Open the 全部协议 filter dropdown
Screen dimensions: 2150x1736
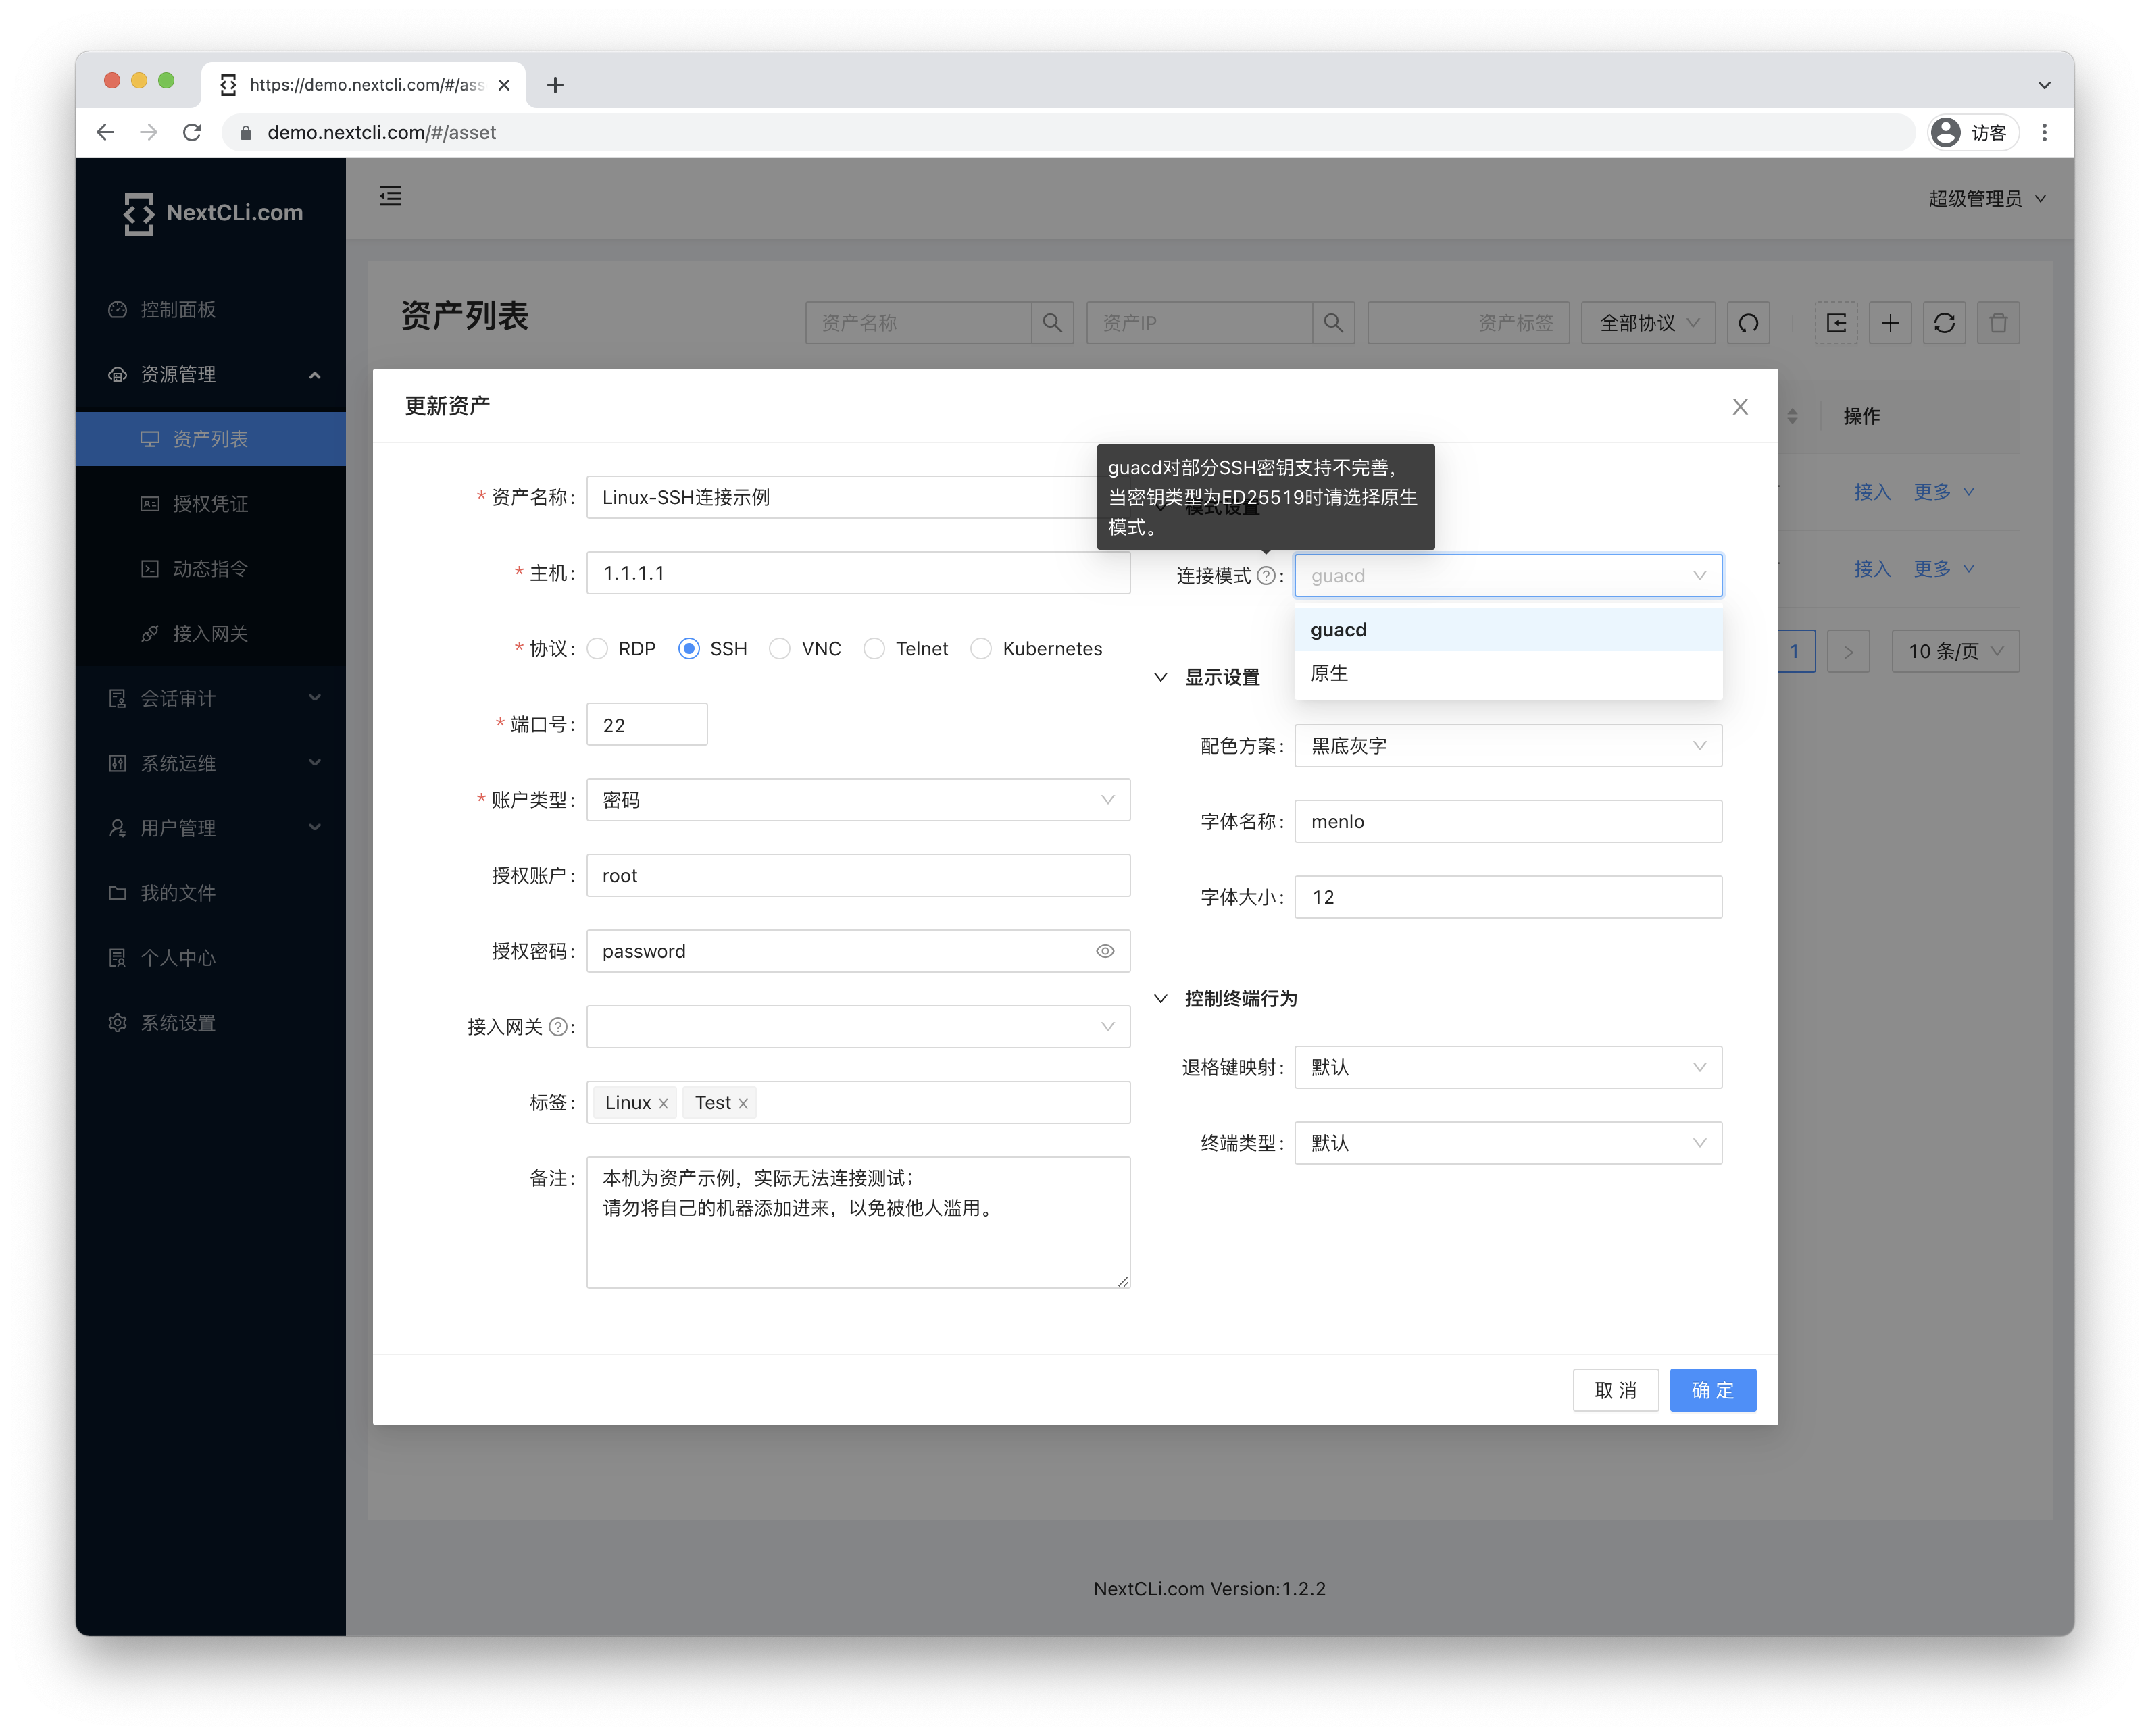1648,323
